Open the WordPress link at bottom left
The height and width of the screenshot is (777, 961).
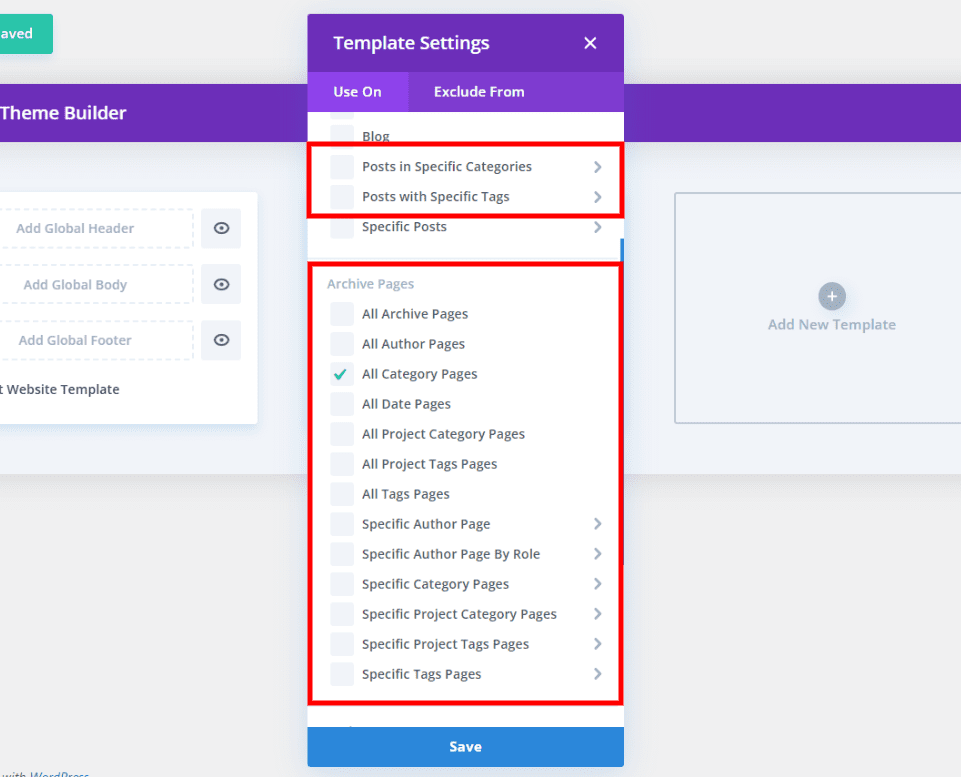click(58, 773)
